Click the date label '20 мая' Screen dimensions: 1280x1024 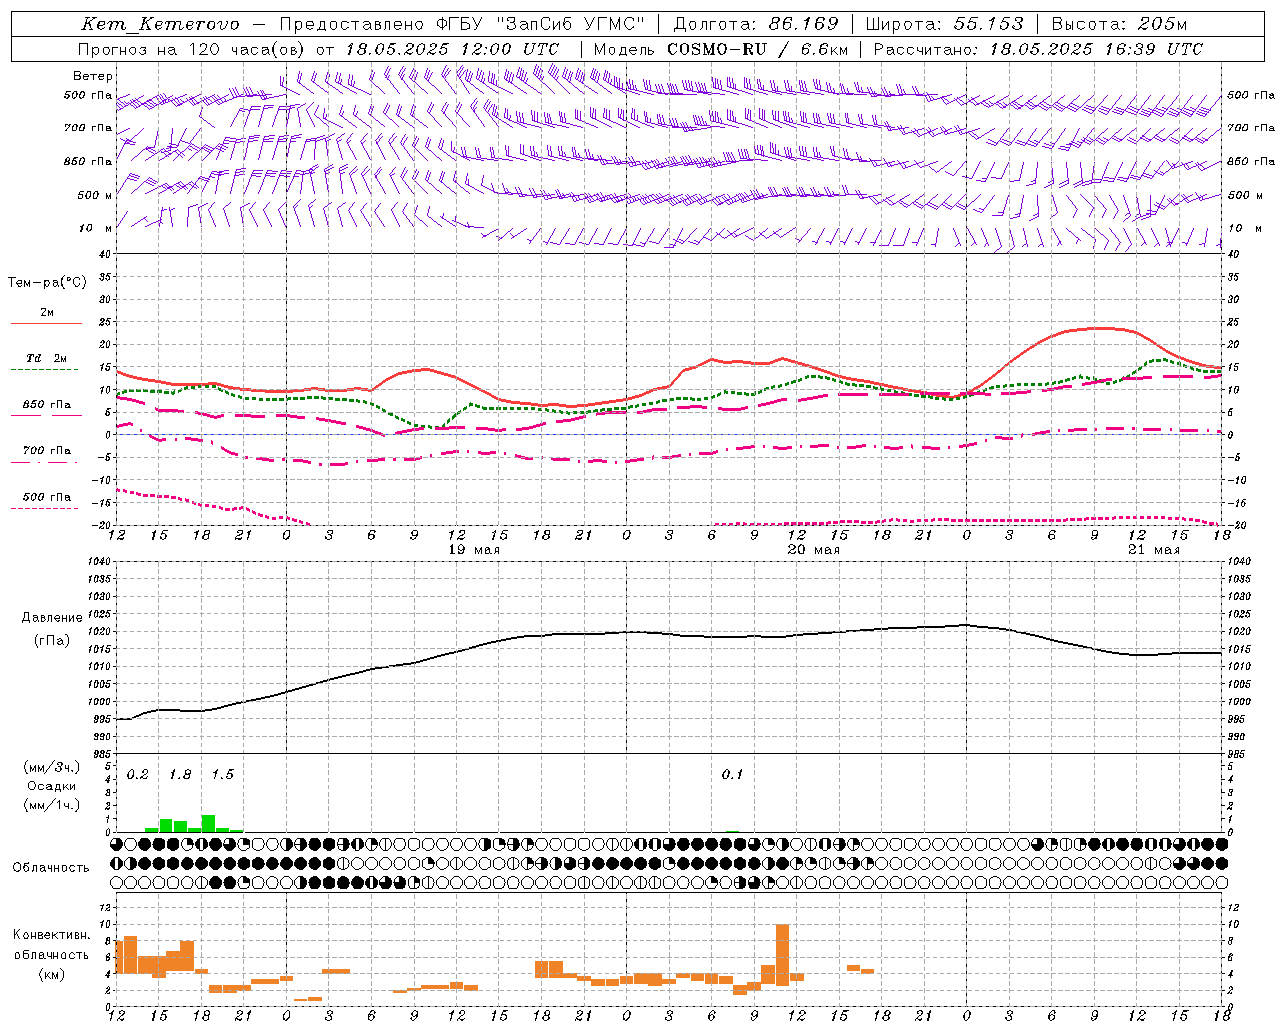[x=814, y=550]
